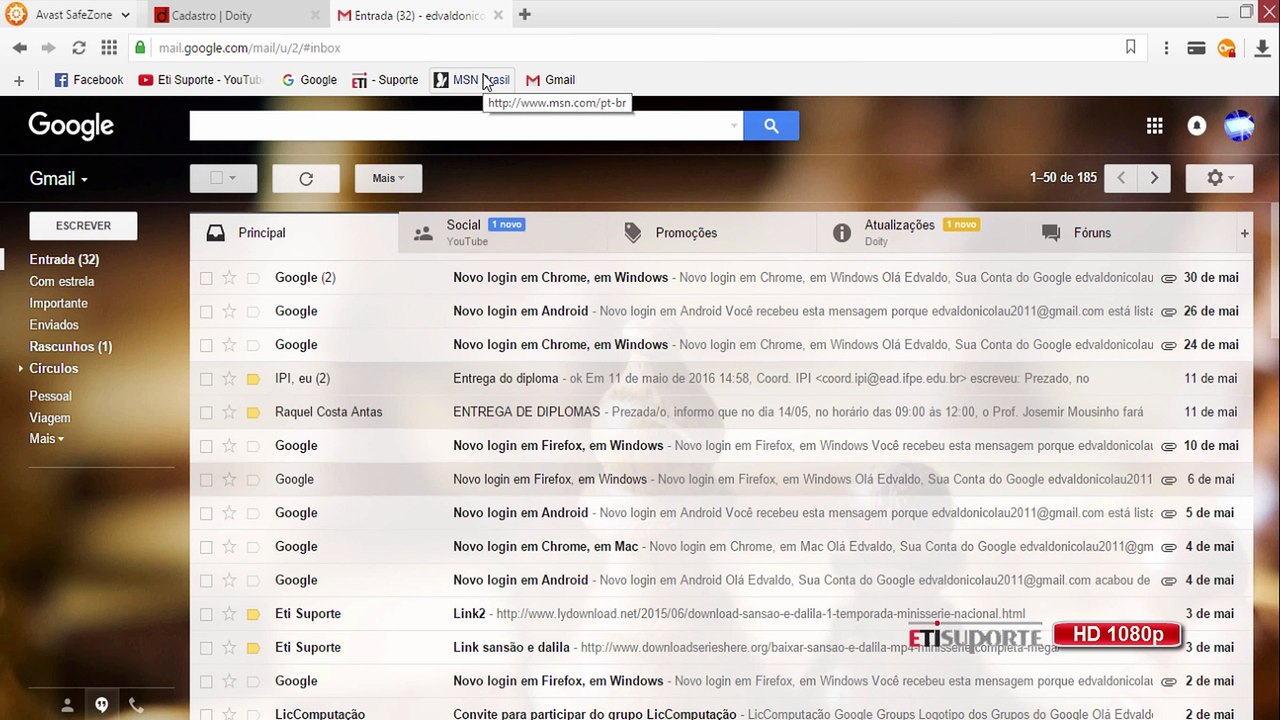Open Rascunhos (1) drafts folder
This screenshot has height=720, width=1280.
[x=71, y=347]
